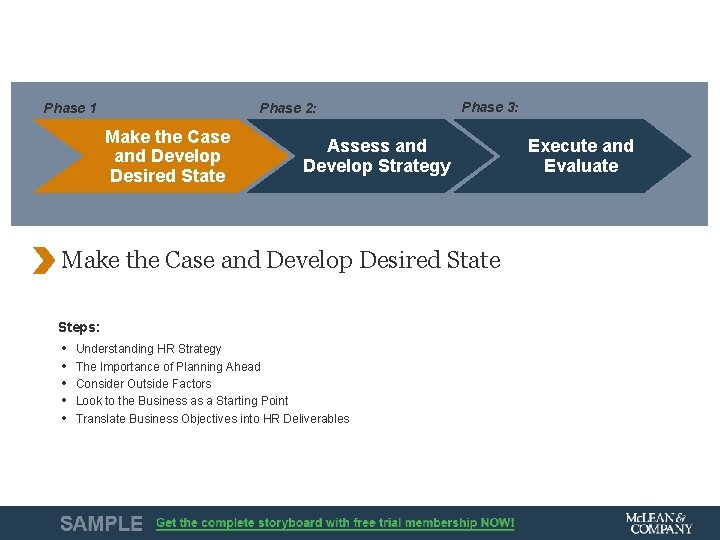Click the Phase 3: label

(490, 107)
